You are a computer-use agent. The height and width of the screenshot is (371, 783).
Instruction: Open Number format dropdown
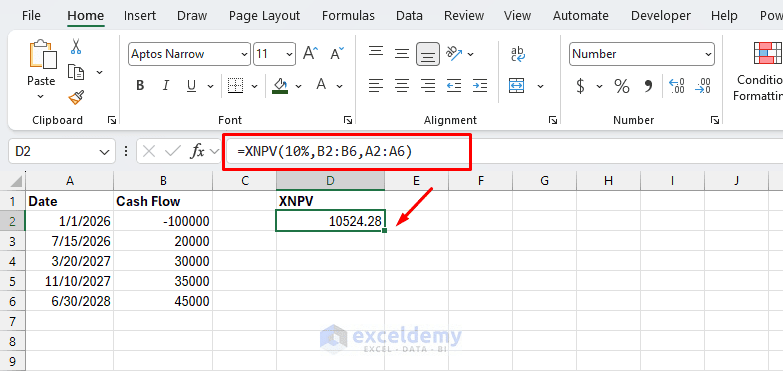708,54
